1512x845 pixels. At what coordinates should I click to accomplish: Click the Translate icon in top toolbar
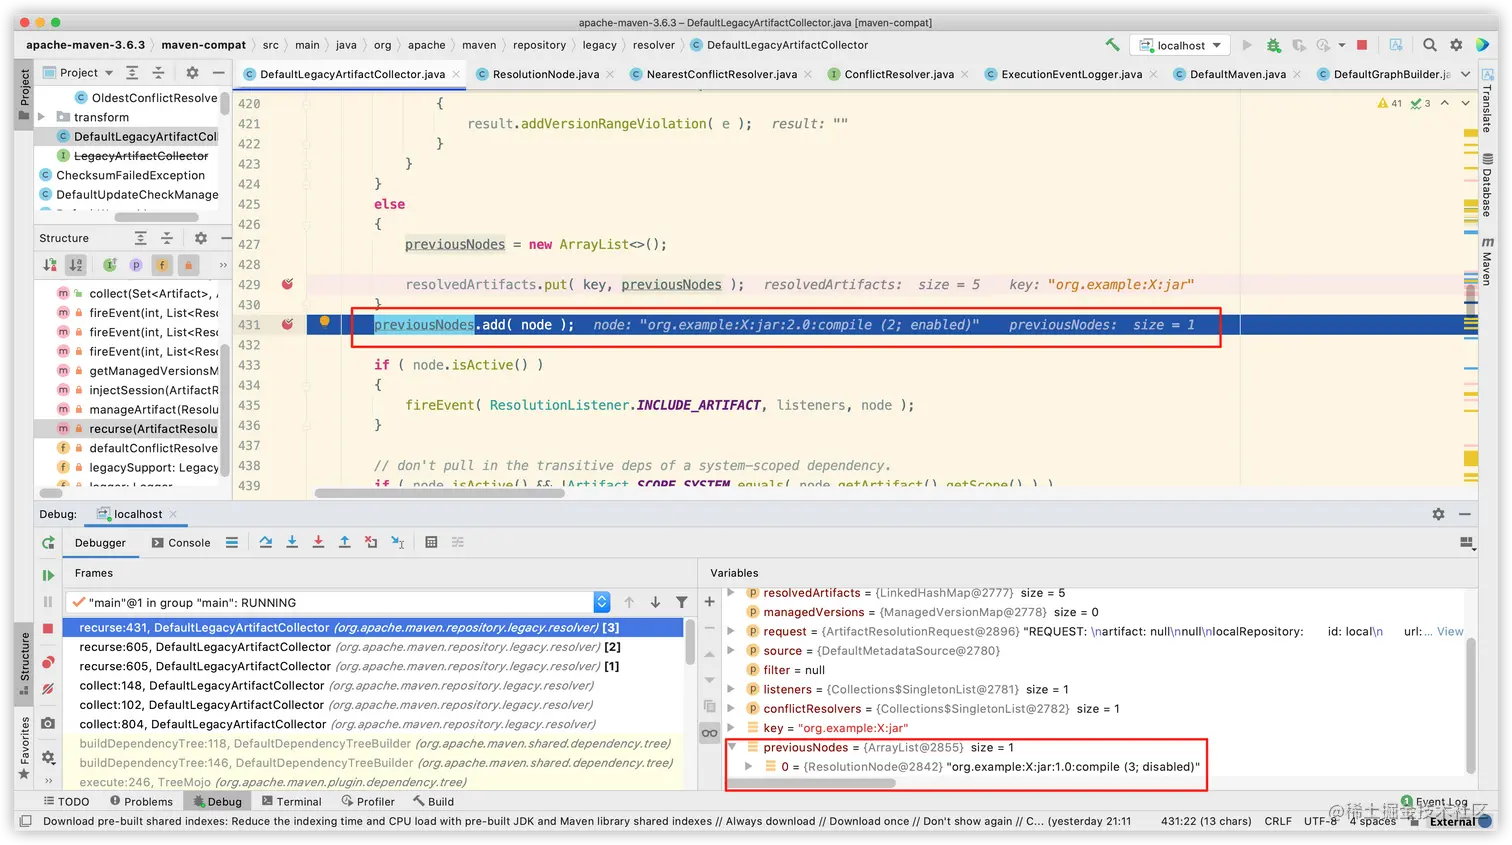coord(1396,45)
